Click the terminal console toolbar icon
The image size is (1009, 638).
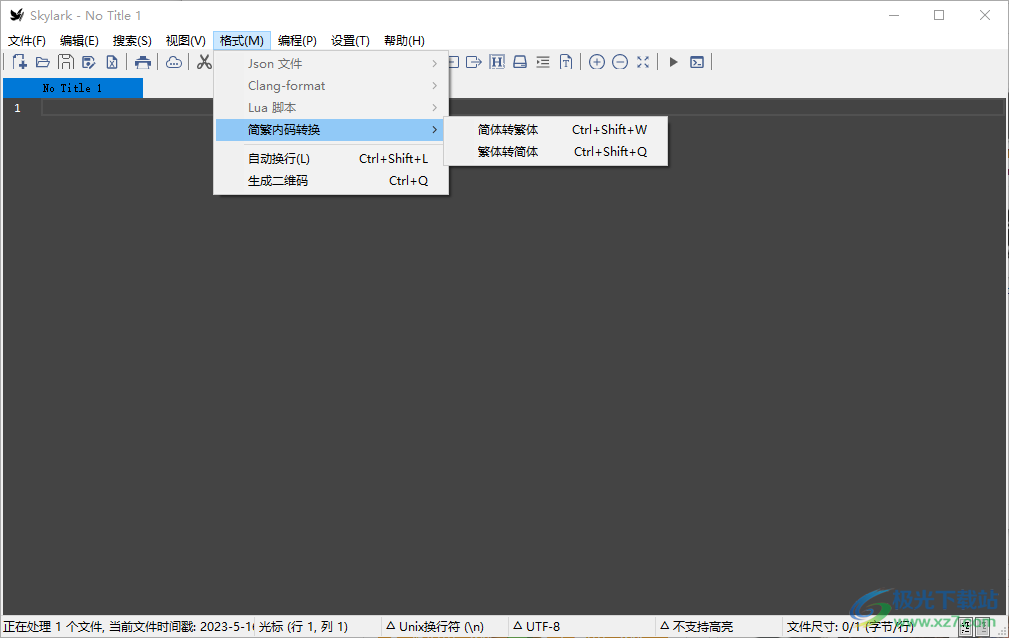pos(697,62)
